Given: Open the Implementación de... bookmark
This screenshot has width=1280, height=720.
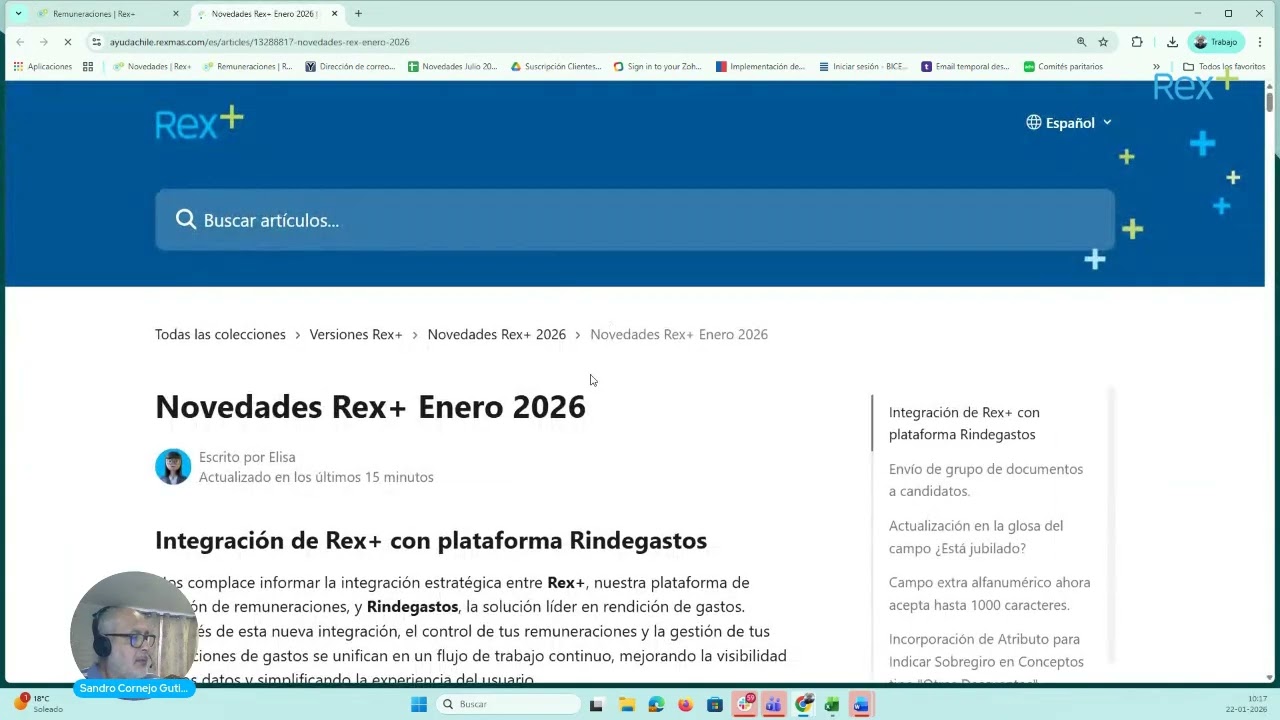Looking at the screenshot, I should tap(760, 67).
